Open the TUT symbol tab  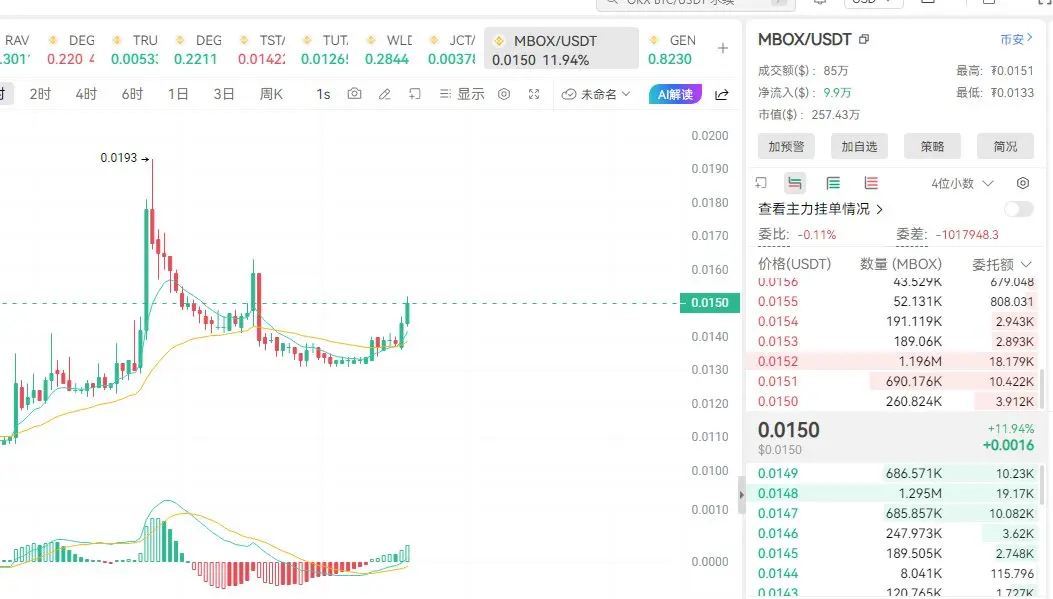[325, 50]
